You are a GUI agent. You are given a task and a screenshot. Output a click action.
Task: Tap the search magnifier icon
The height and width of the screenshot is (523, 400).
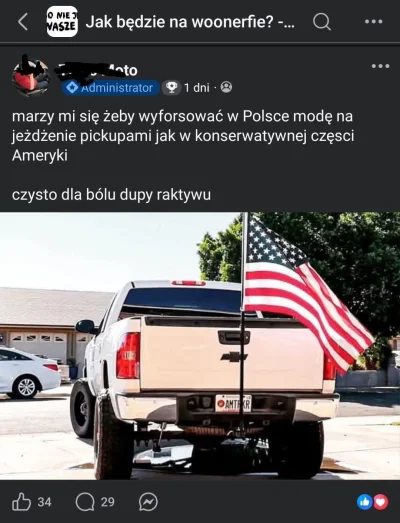pos(322,22)
